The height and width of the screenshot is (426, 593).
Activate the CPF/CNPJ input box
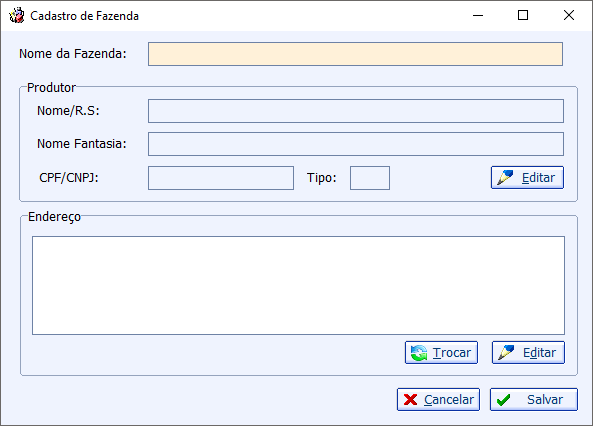click(221, 178)
